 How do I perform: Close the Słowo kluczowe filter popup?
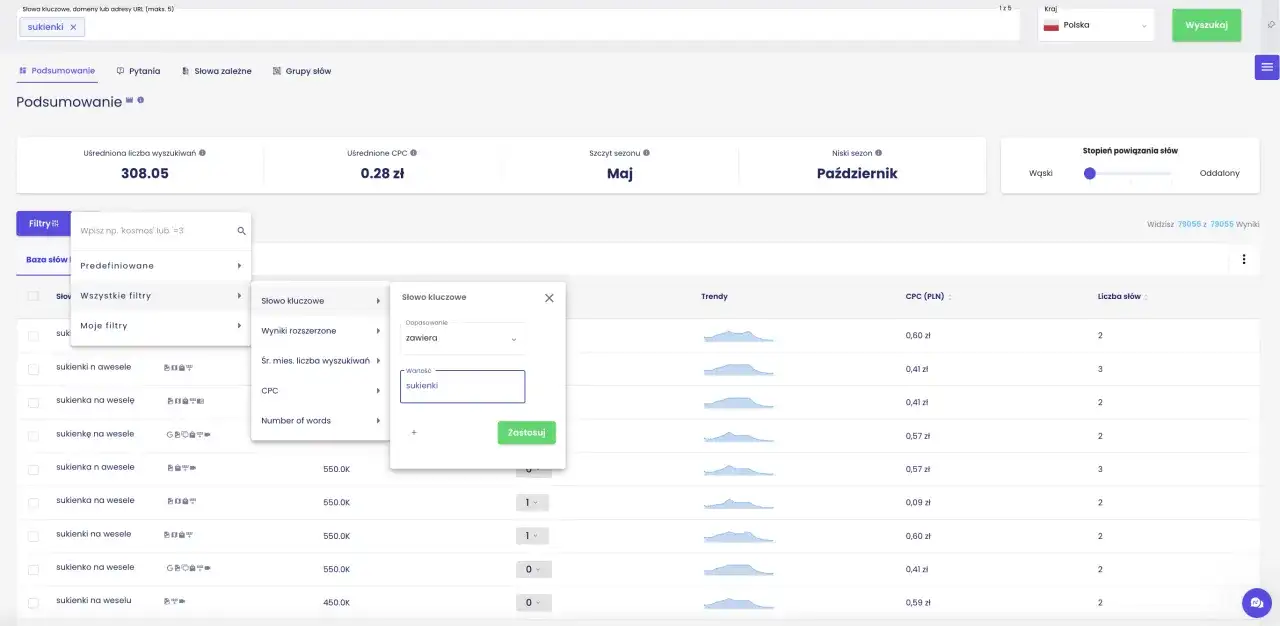[549, 297]
